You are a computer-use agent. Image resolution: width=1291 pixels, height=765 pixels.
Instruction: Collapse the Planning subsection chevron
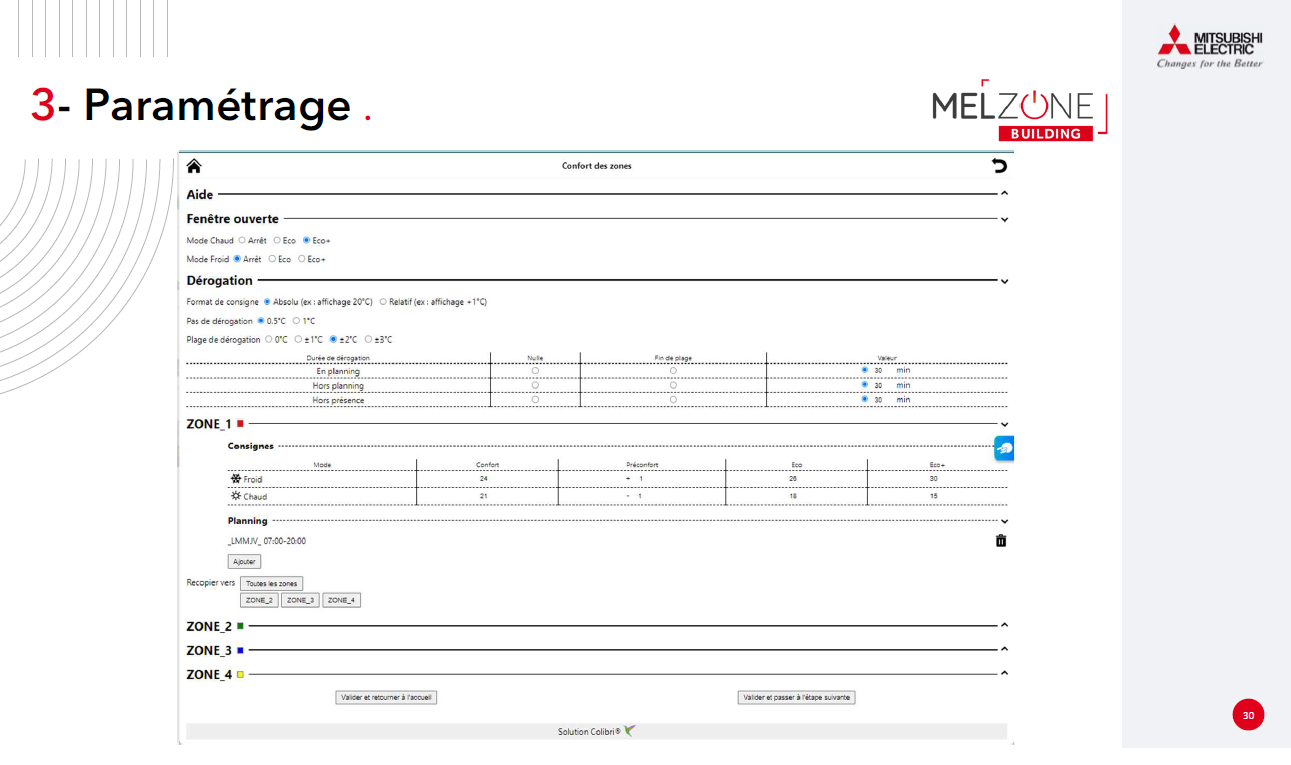(1004, 521)
